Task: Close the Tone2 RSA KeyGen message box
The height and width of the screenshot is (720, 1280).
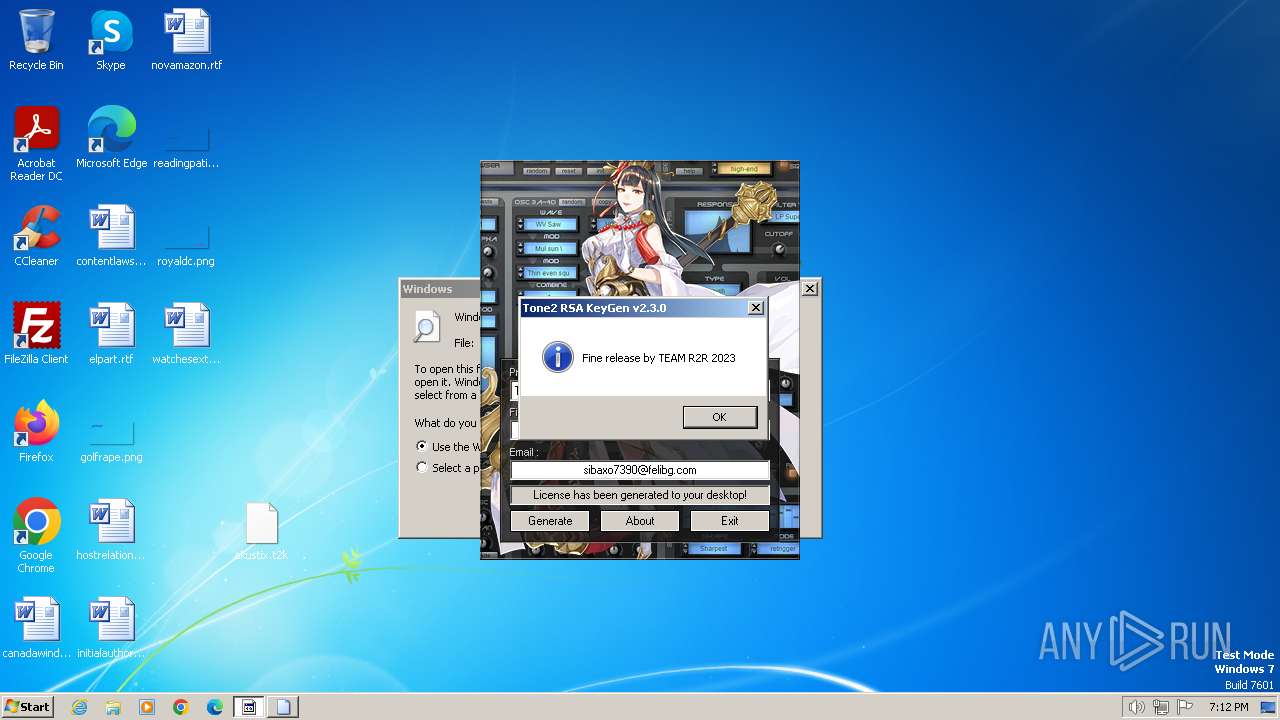Action: [x=756, y=308]
